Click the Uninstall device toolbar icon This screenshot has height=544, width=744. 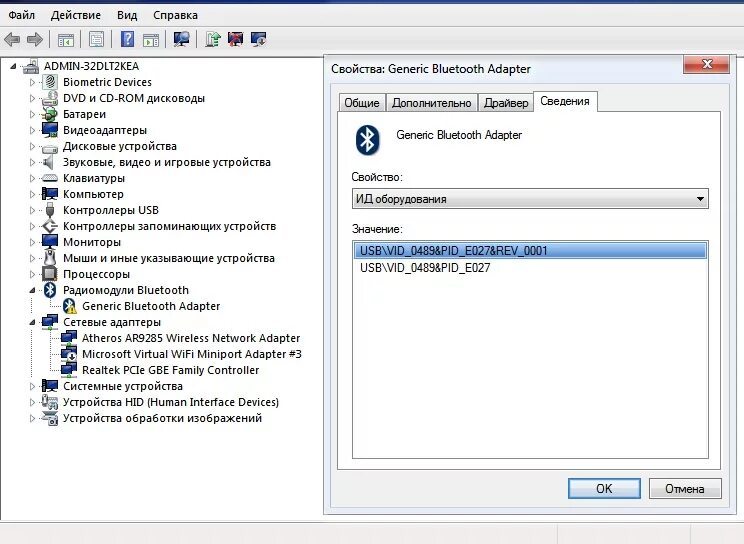coord(235,39)
